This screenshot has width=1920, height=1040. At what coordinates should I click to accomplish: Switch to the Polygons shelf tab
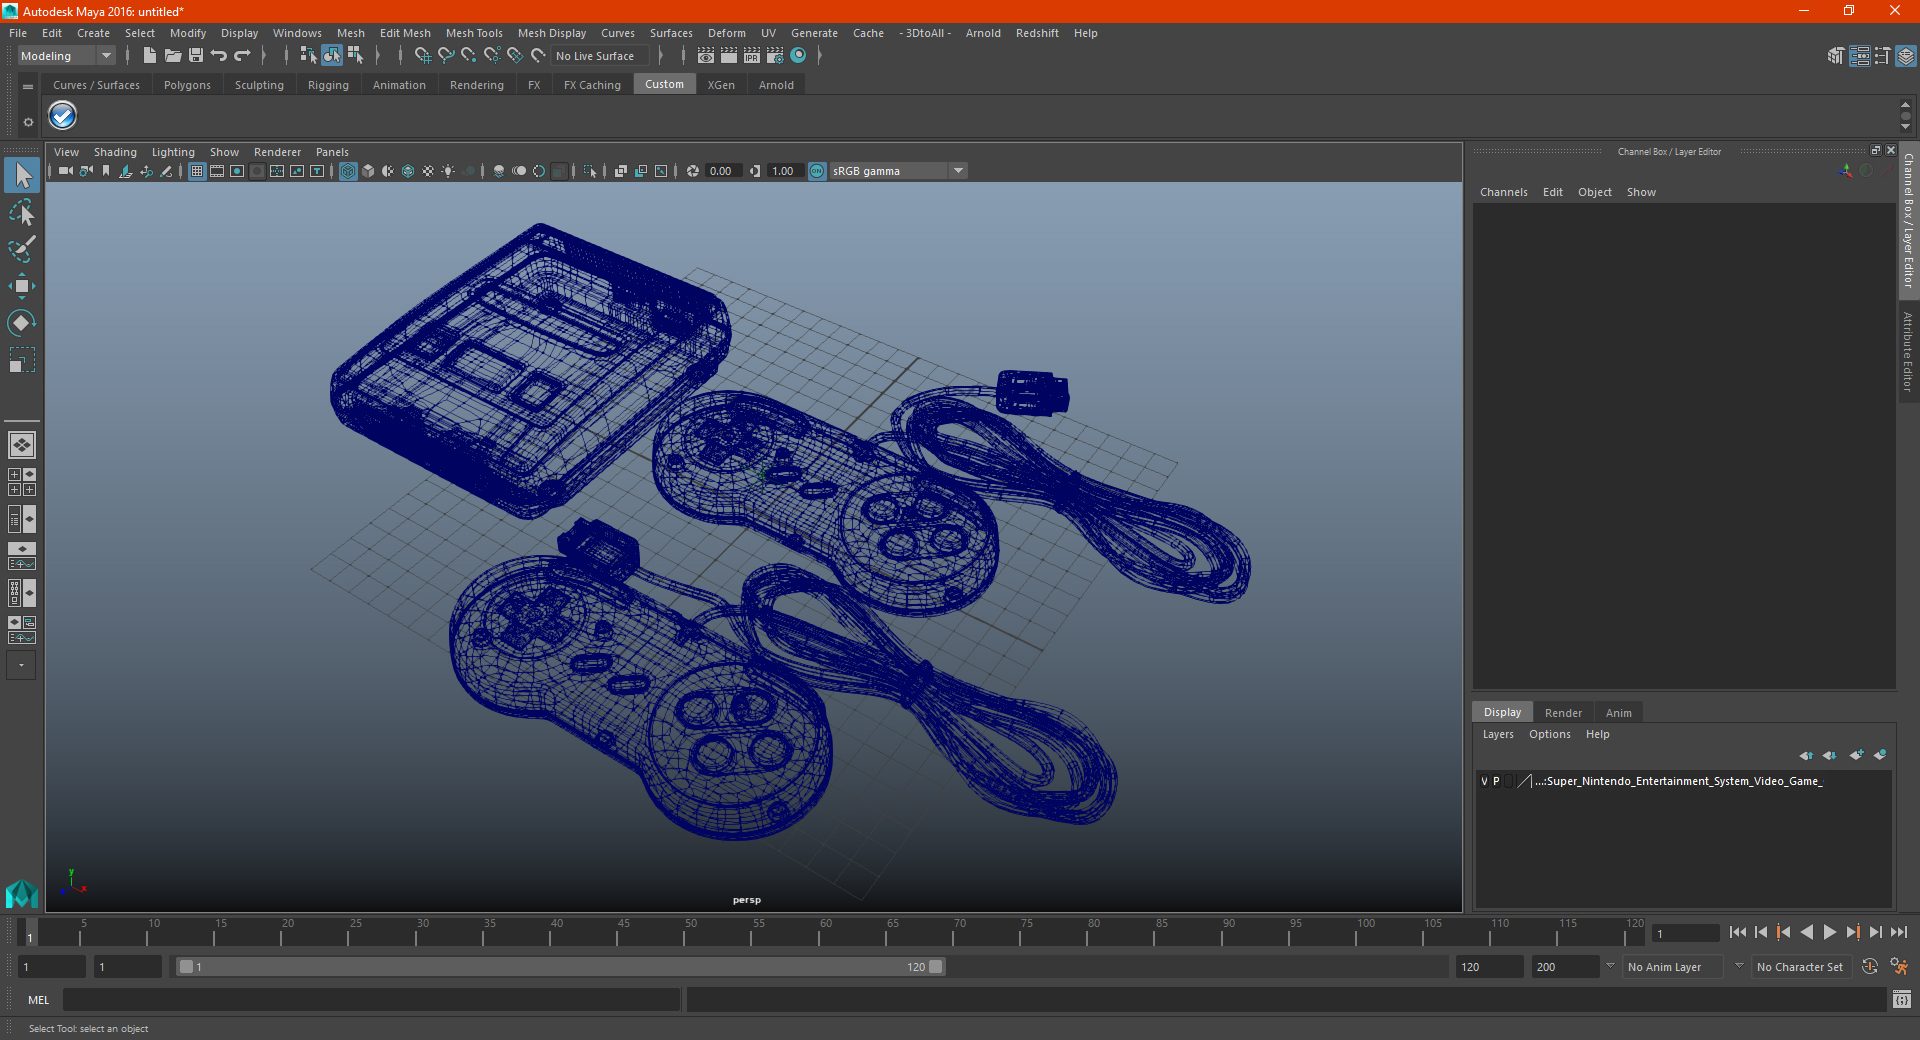click(187, 85)
